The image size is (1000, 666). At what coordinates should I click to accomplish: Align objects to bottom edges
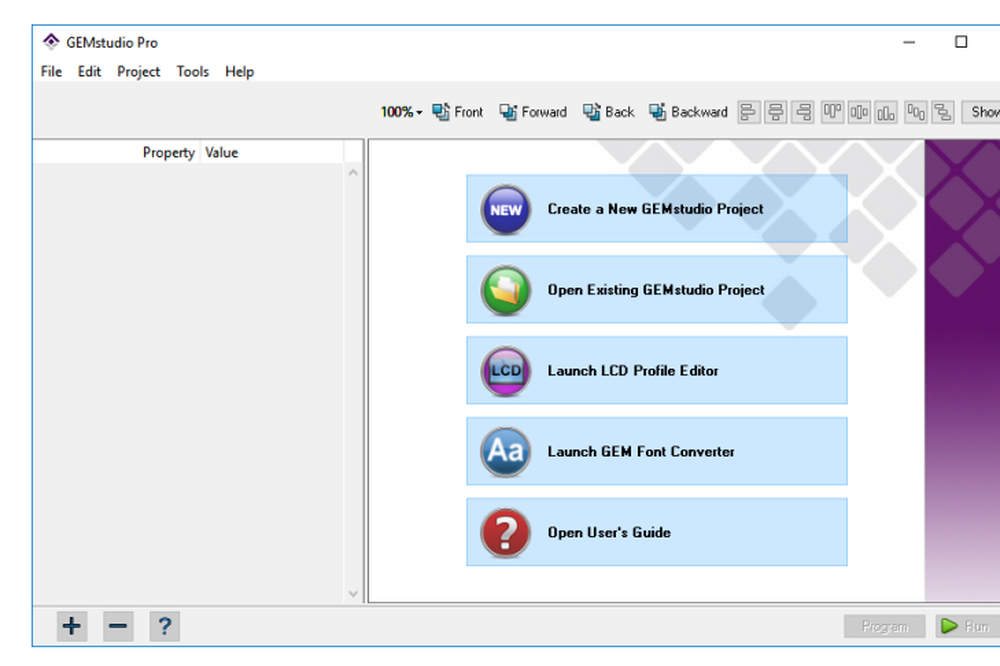click(885, 112)
